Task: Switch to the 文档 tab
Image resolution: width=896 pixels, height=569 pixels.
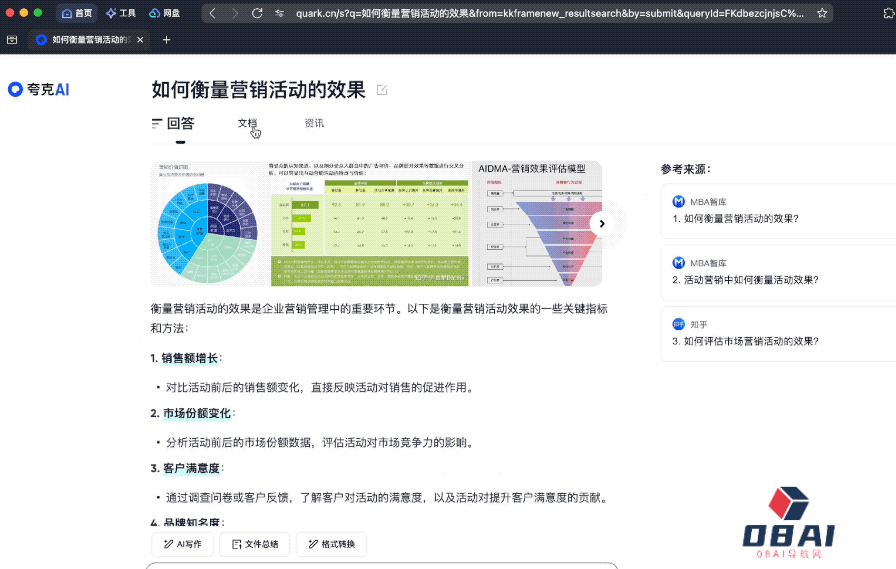Action: tap(247, 123)
